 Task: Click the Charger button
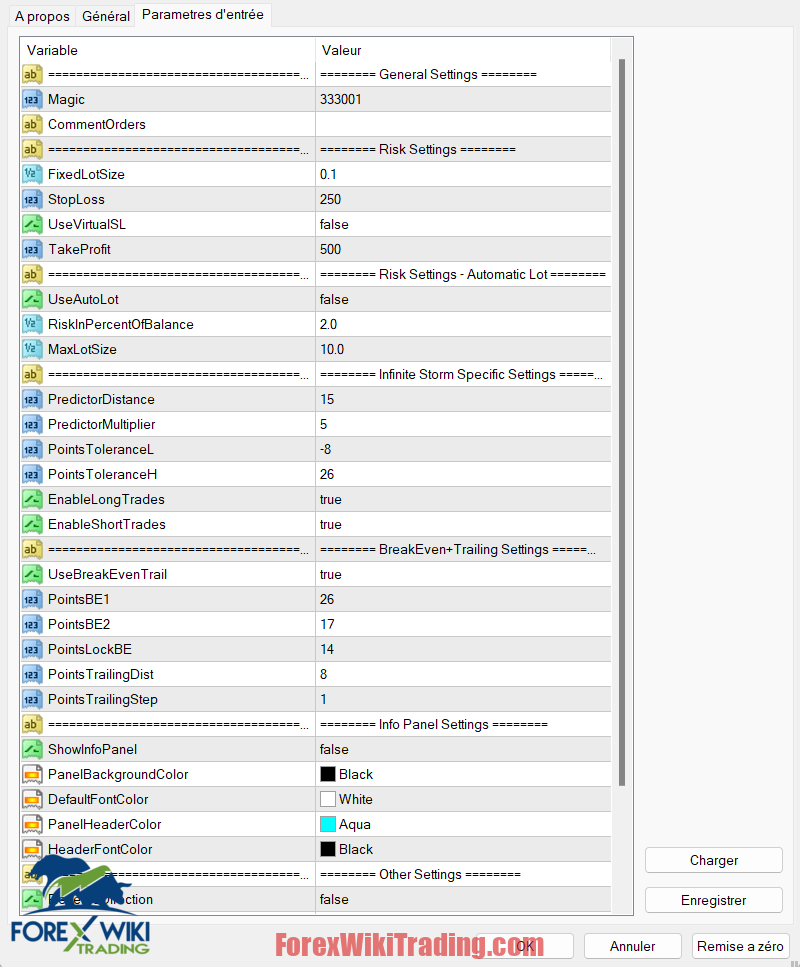coord(714,860)
